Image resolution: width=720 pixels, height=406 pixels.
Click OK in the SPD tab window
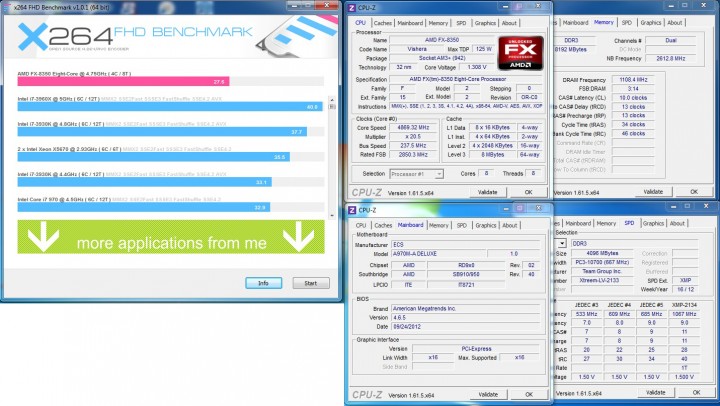[696, 392]
